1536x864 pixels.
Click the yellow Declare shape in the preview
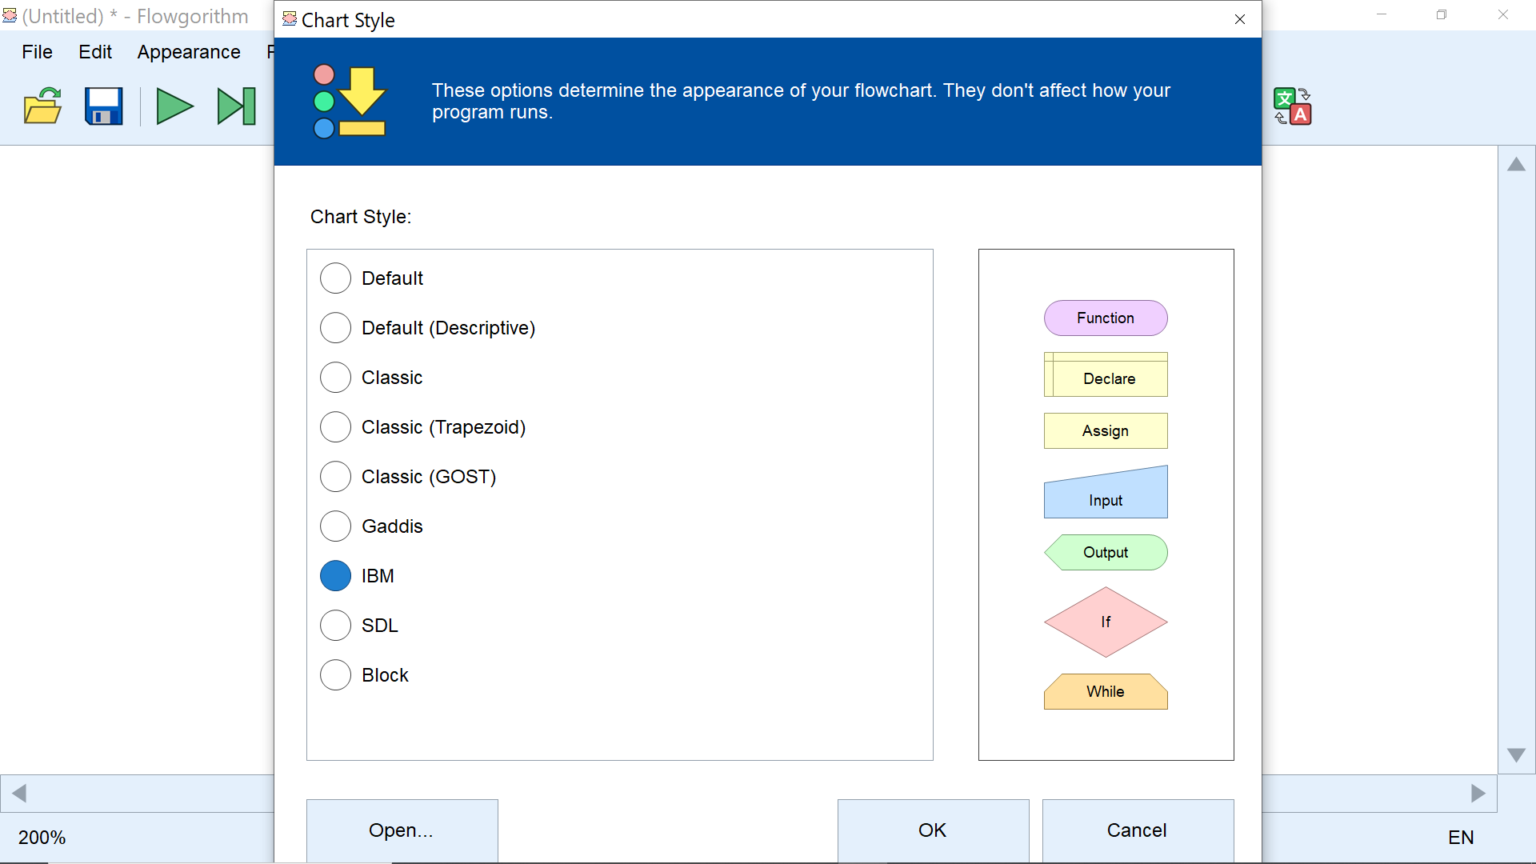coord(1105,375)
